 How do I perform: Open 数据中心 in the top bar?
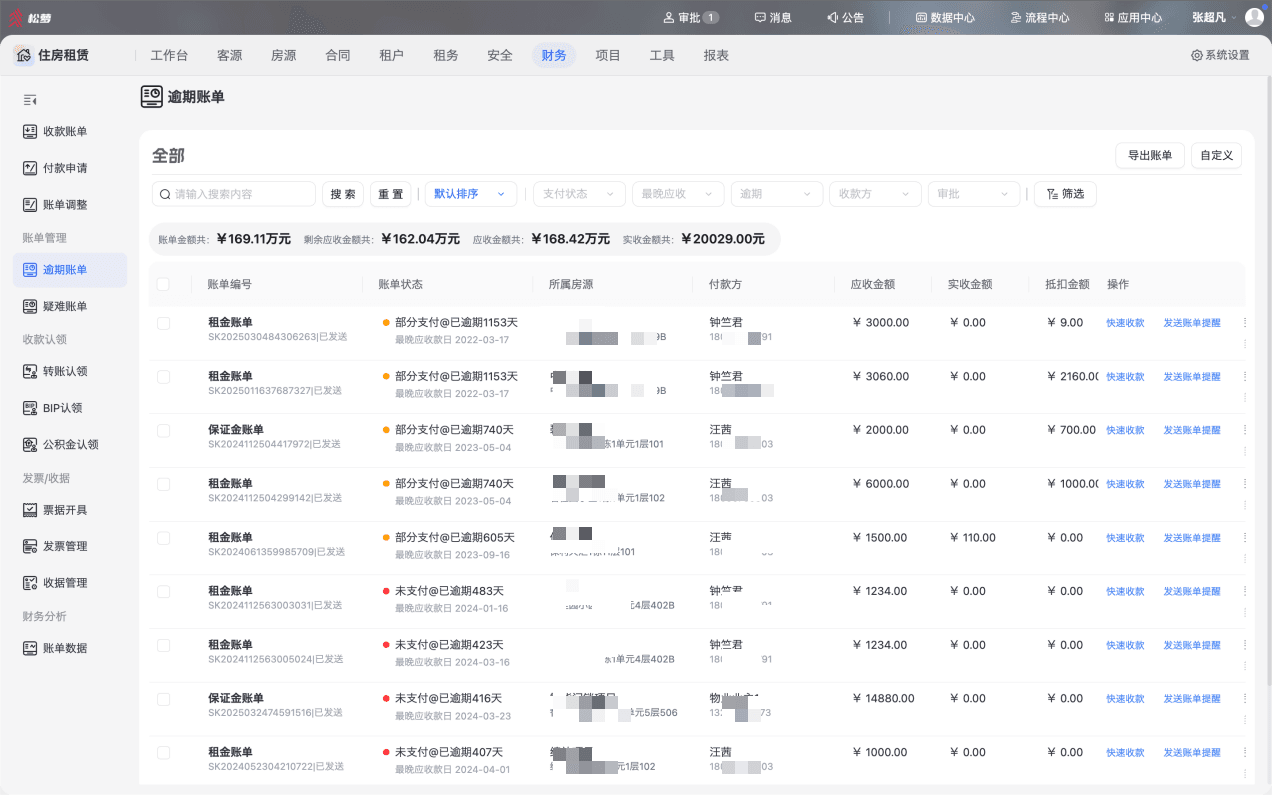(x=944, y=18)
